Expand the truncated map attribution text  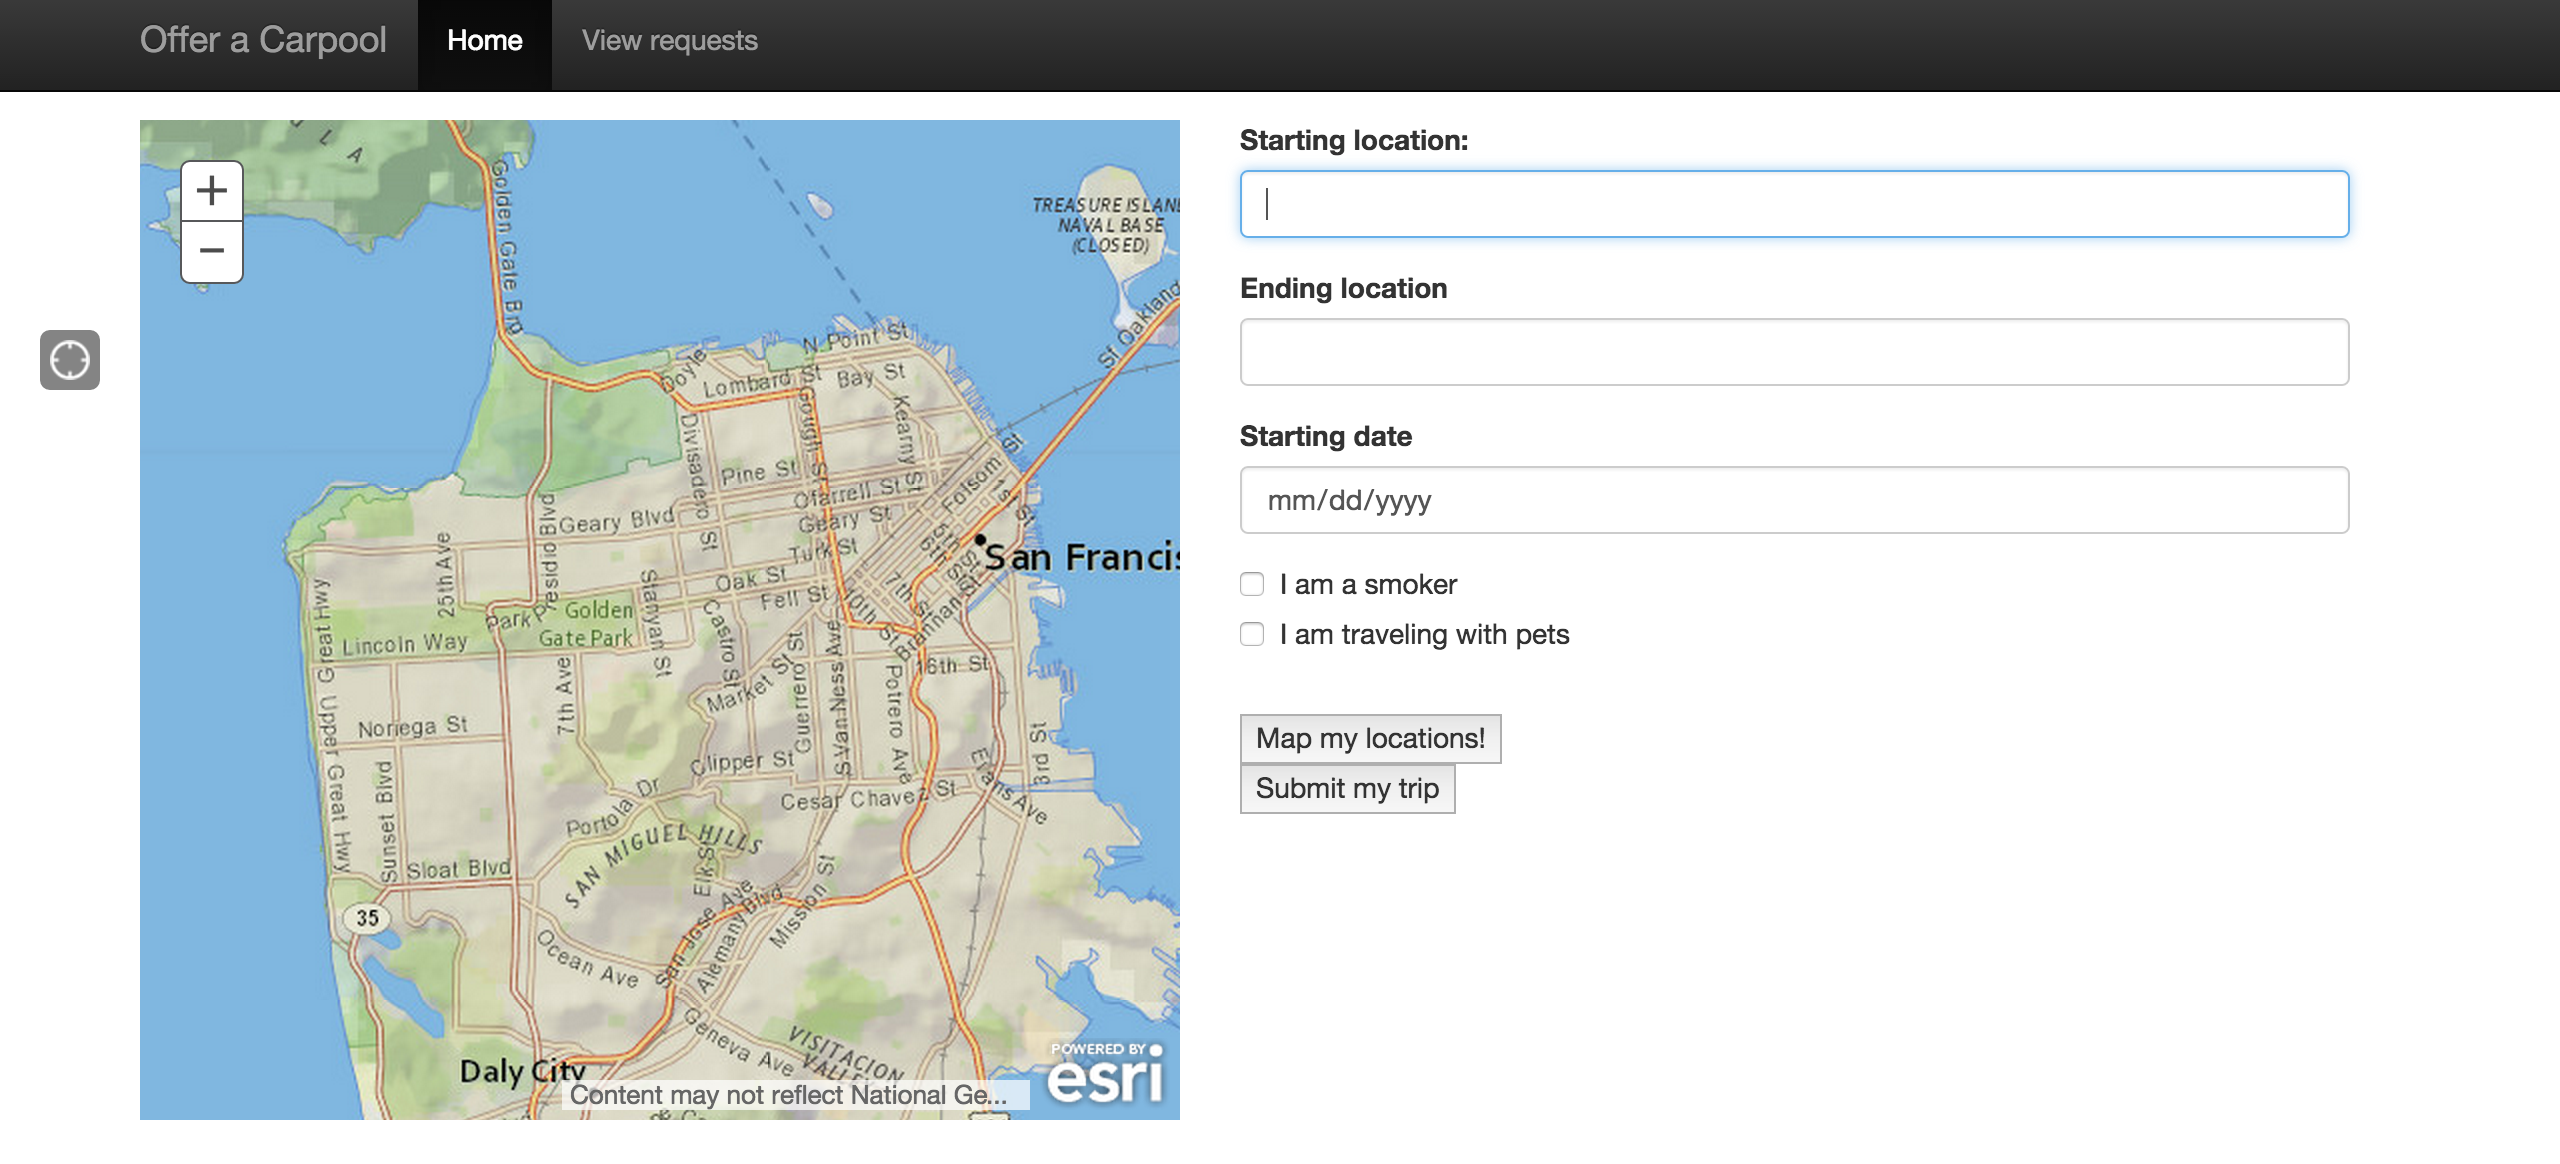point(790,1095)
